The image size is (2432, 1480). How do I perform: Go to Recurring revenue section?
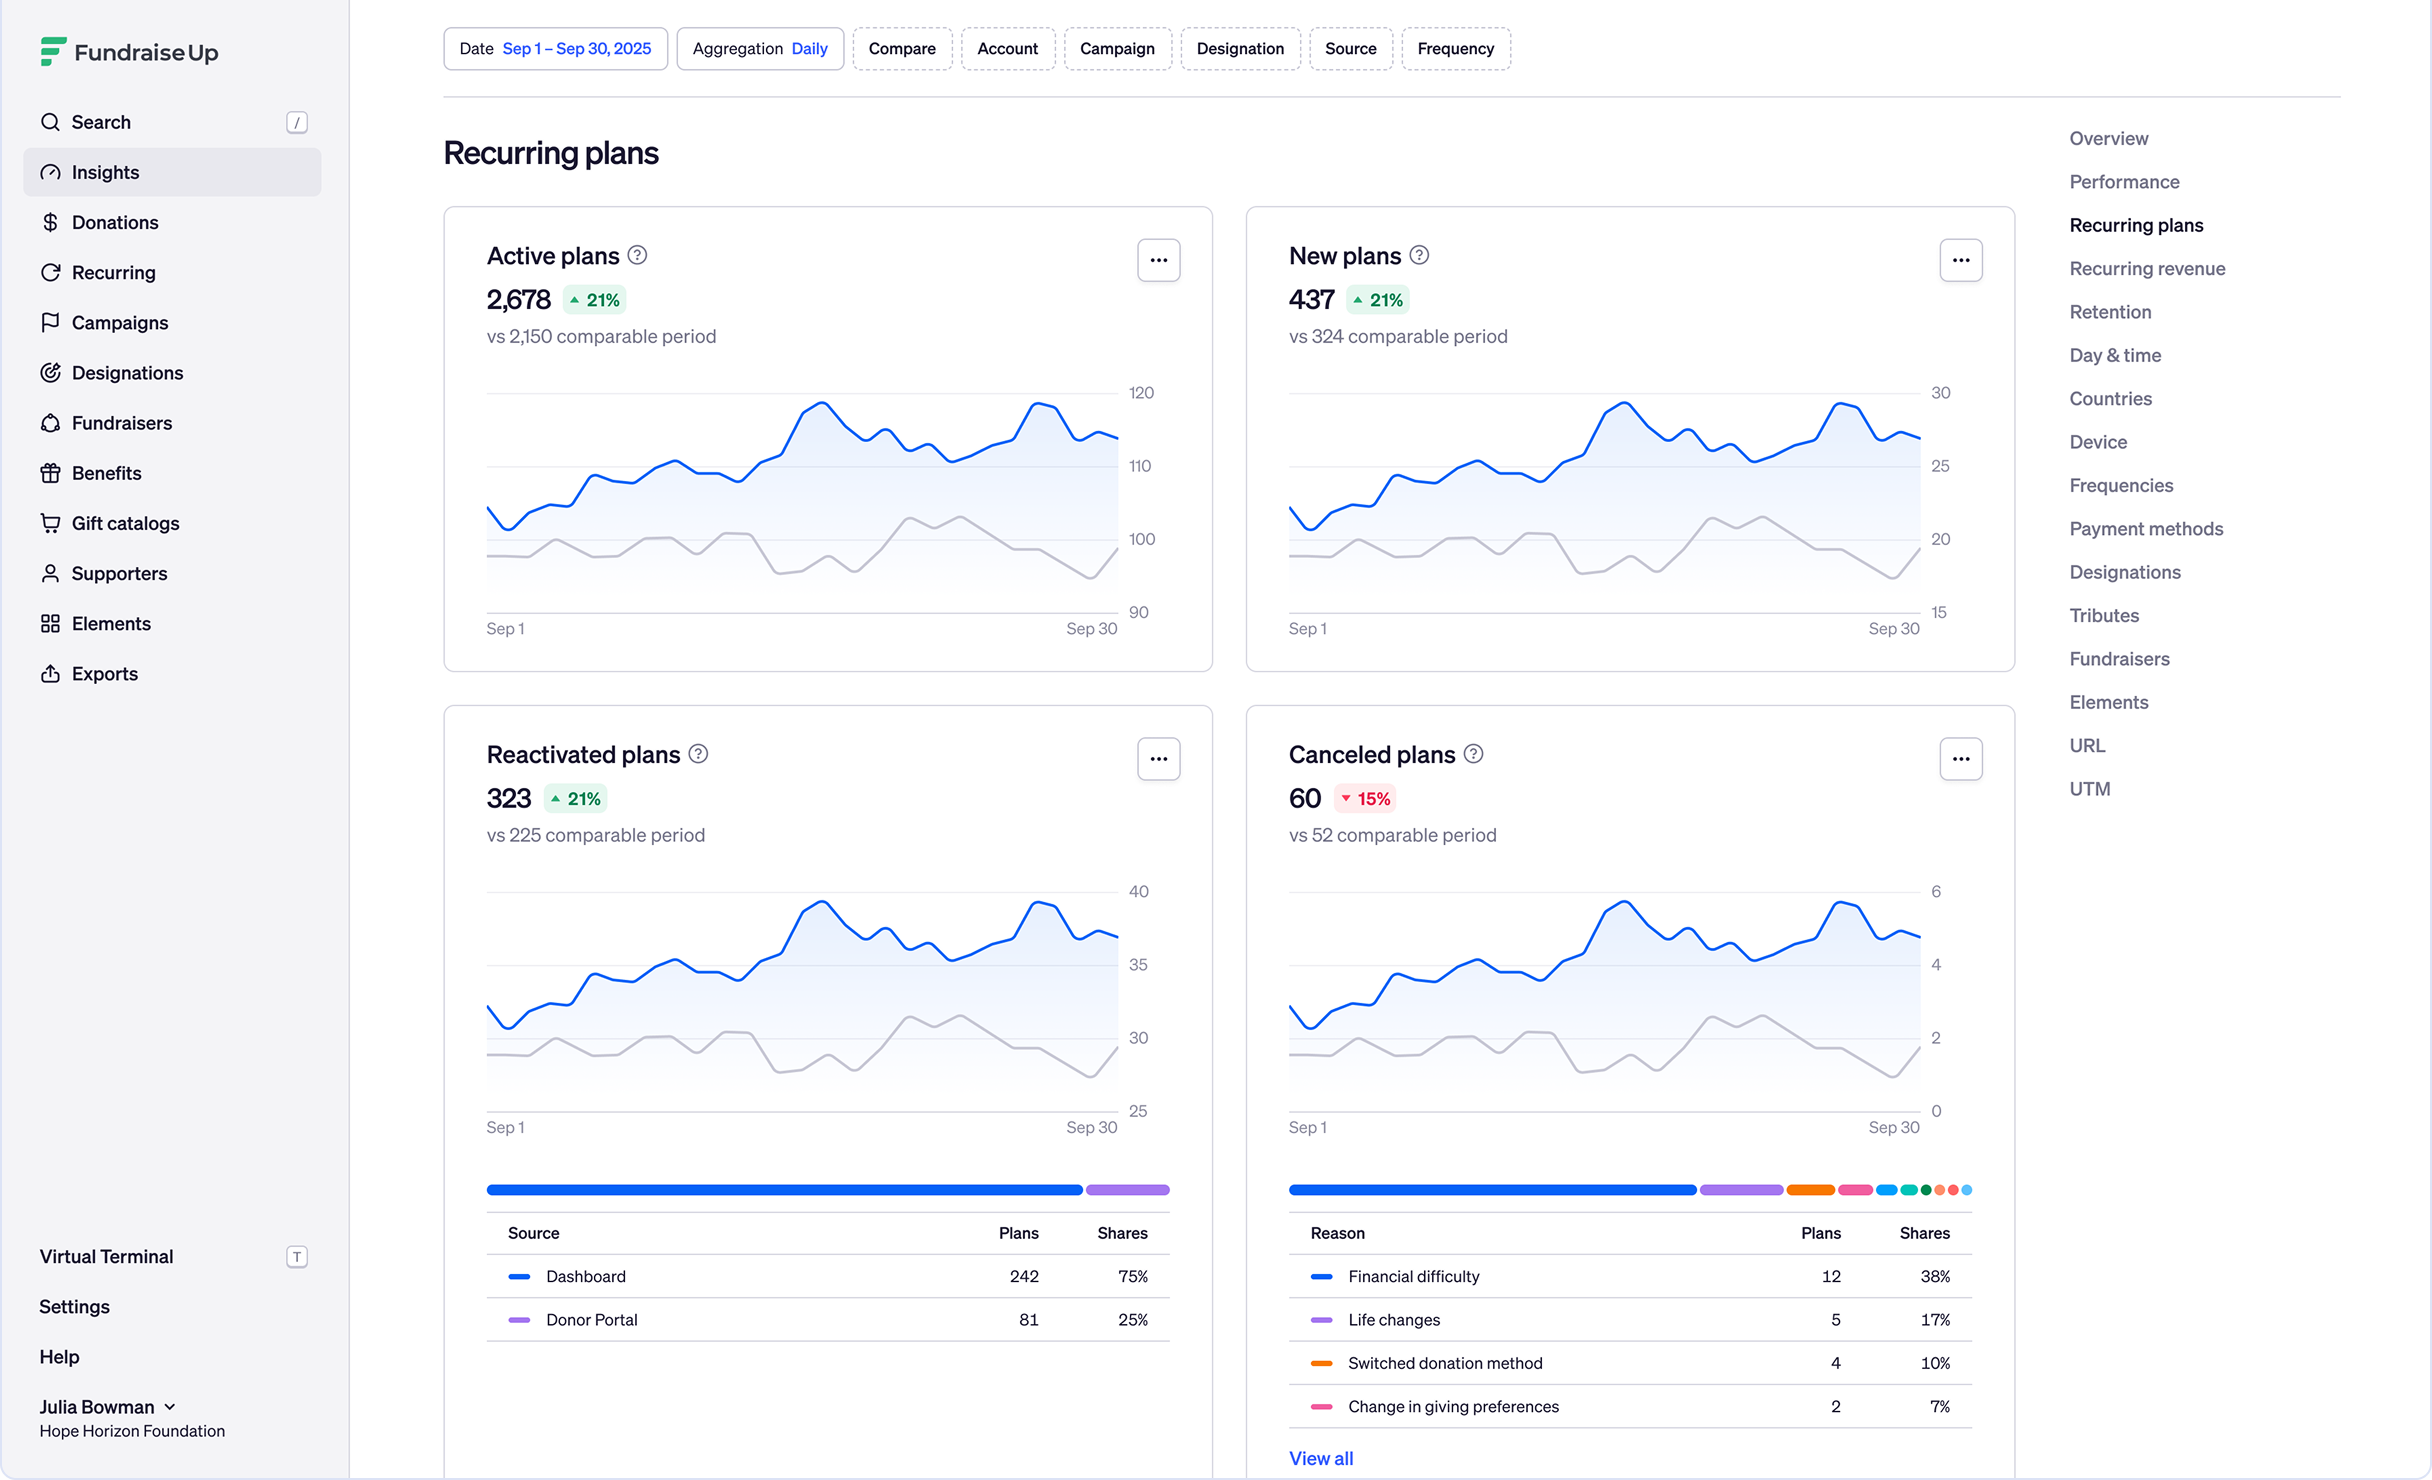pyautogui.click(x=2147, y=268)
